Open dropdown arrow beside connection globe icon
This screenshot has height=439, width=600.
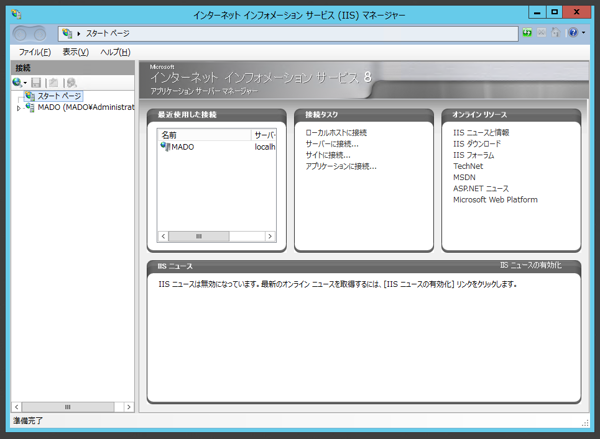(25, 83)
